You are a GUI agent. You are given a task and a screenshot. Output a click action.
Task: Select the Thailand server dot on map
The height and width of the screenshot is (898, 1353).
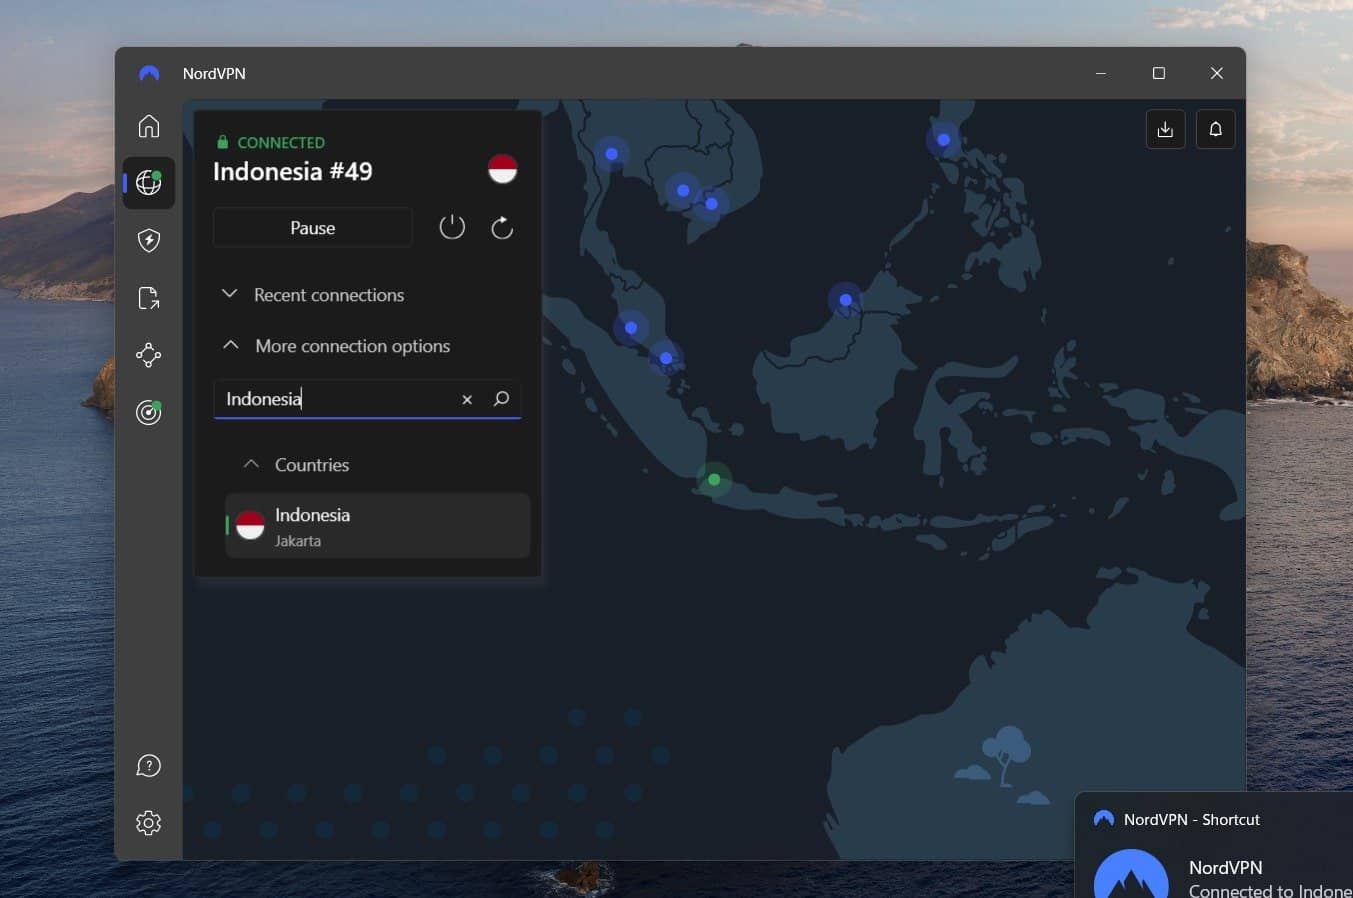[x=611, y=154]
